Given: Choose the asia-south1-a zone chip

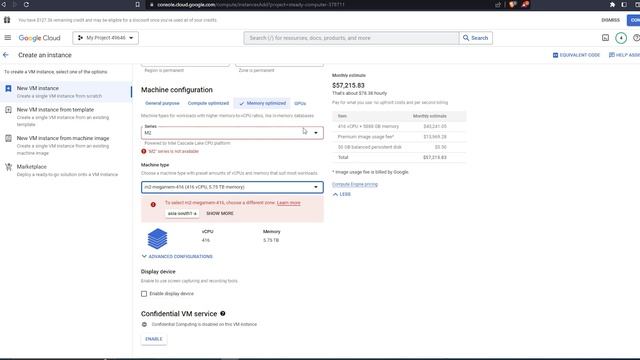Looking at the screenshot, I should pos(182,213).
